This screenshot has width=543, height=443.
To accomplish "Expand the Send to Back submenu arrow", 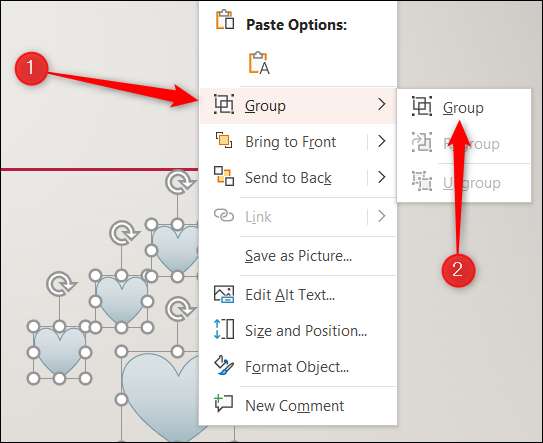I will click(x=382, y=177).
